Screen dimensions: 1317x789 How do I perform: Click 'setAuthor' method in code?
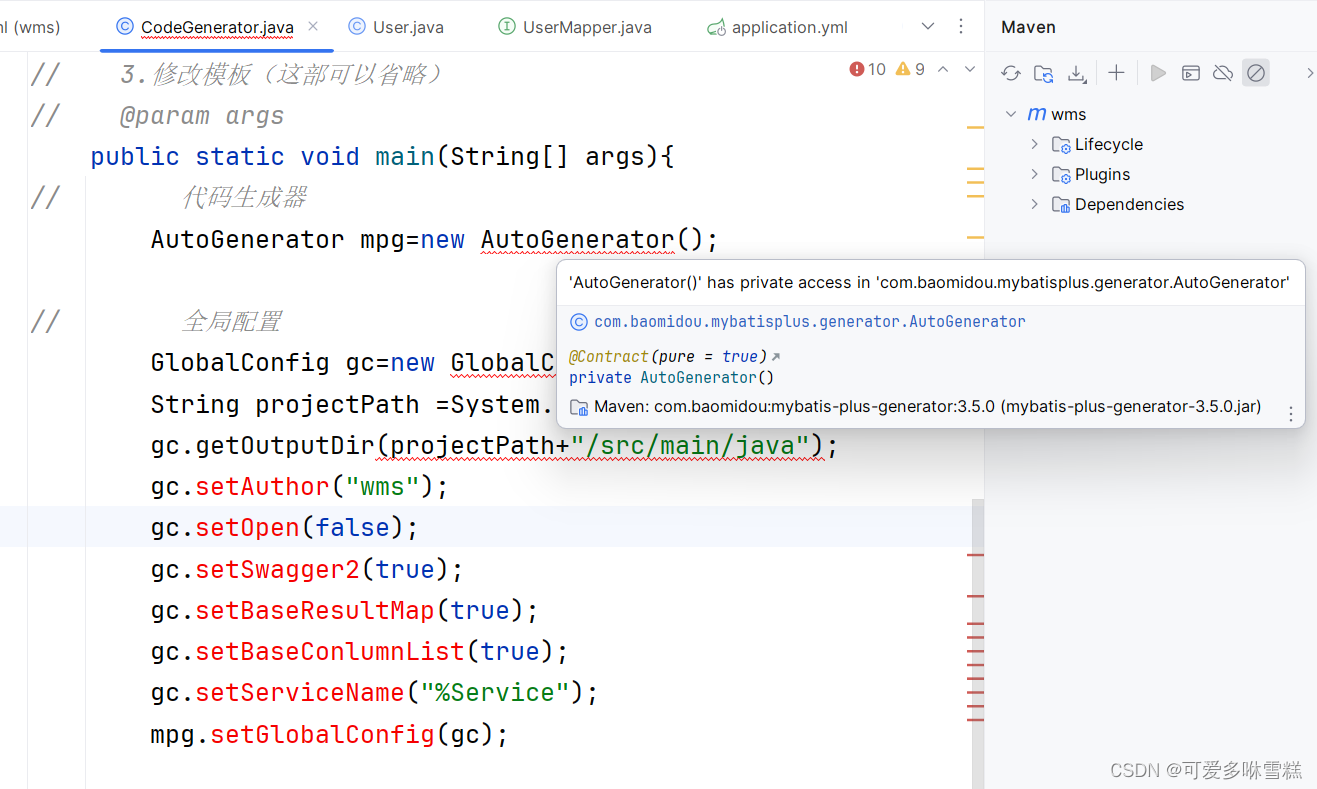pos(262,487)
